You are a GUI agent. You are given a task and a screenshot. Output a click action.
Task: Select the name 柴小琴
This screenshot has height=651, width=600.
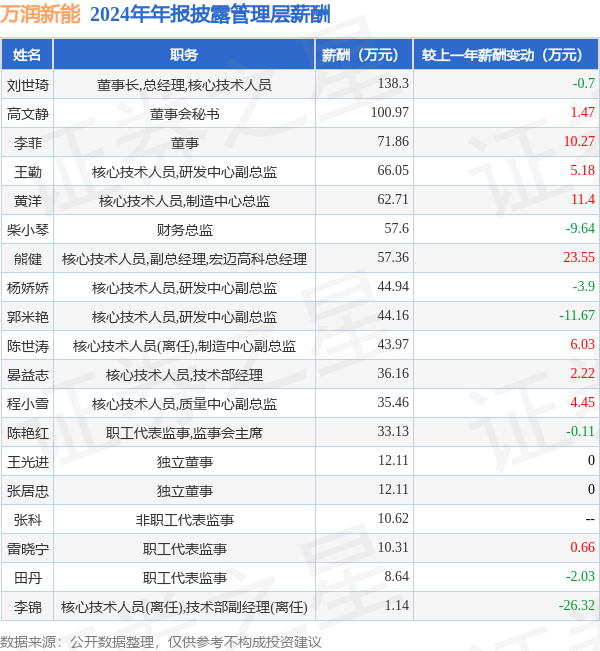28,230
